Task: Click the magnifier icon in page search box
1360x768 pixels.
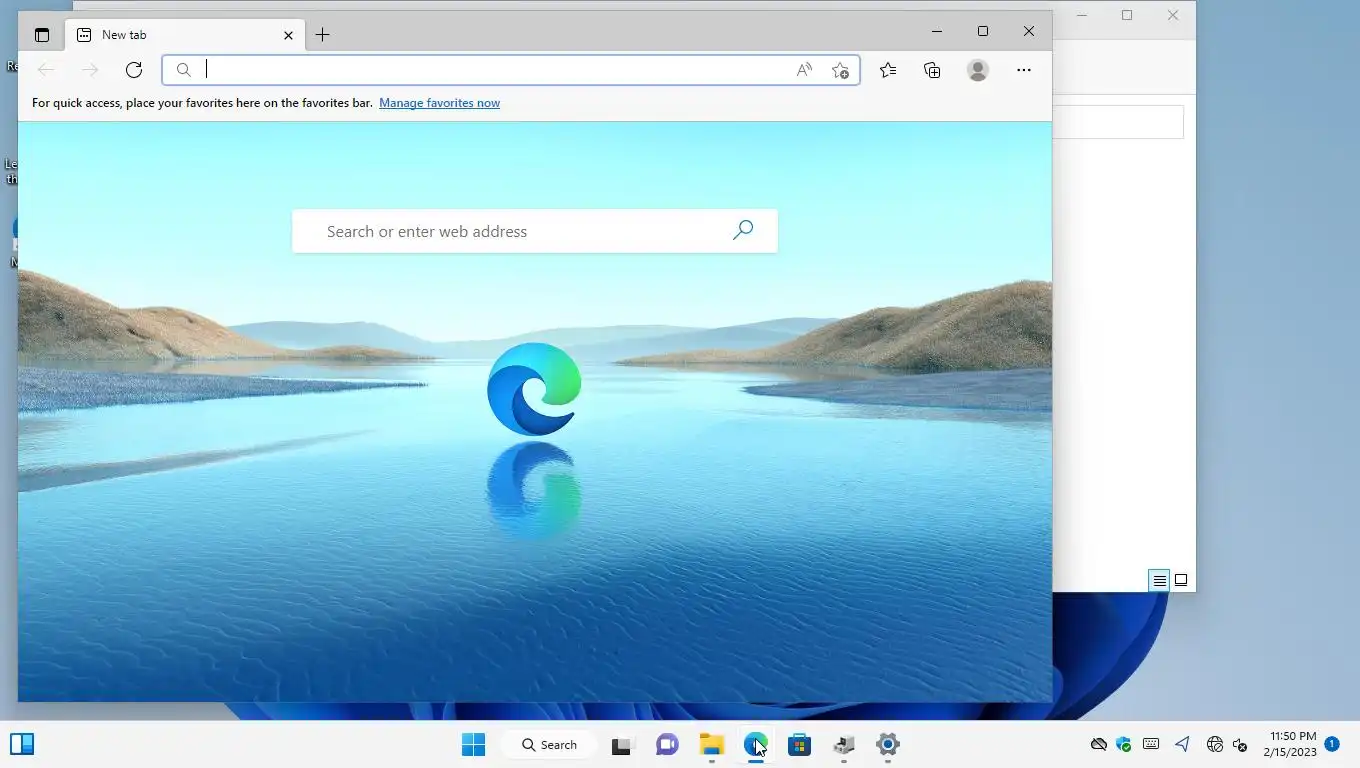Action: [x=743, y=231]
